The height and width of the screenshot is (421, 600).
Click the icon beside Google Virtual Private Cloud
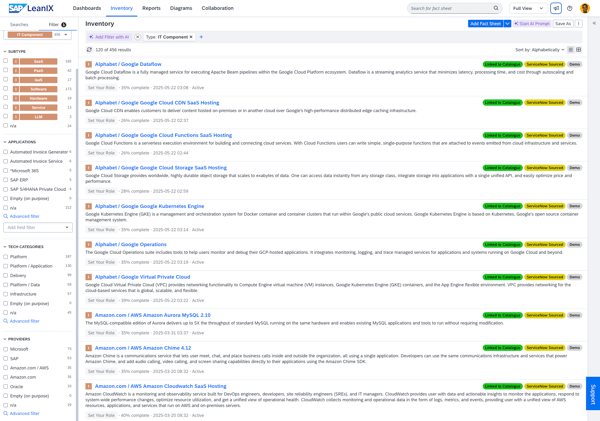click(x=88, y=277)
